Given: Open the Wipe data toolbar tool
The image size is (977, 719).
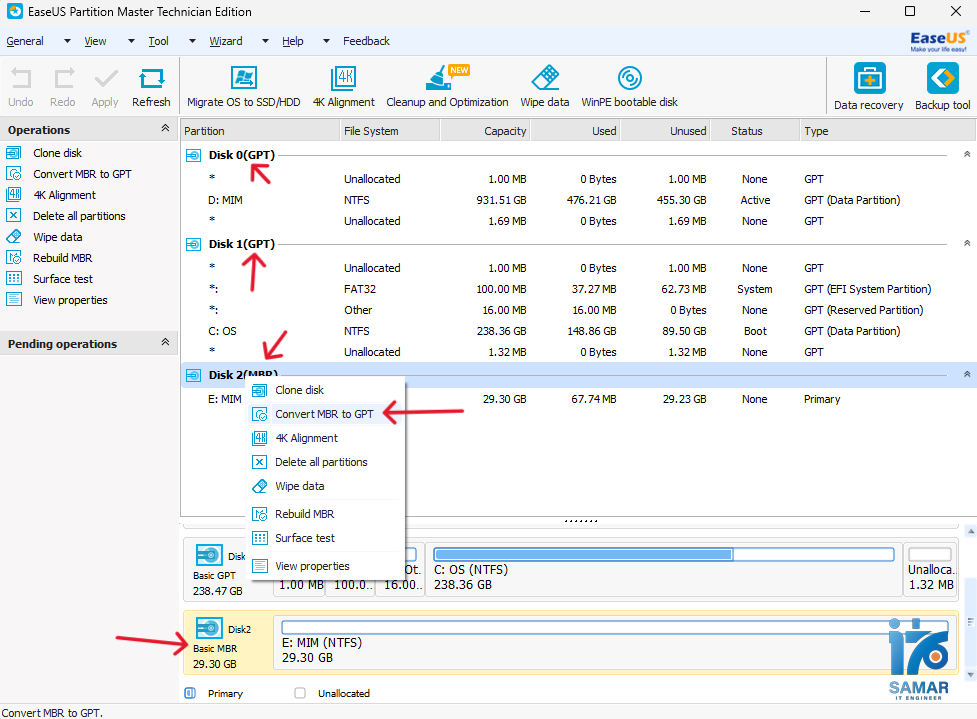Looking at the screenshot, I should (x=545, y=85).
